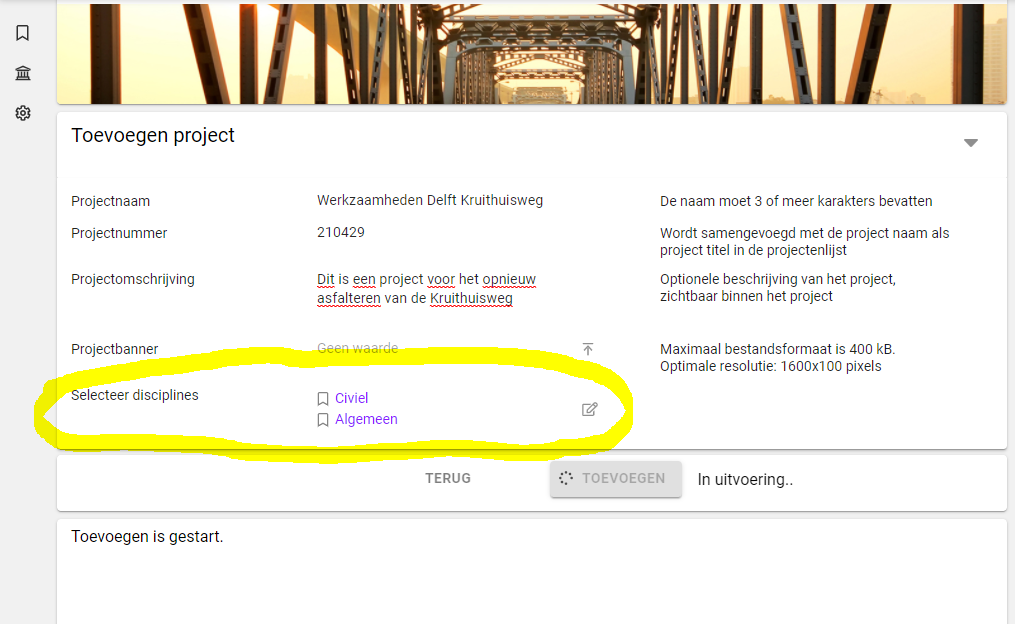Open the bookmark icon in left sidebar
The width and height of the screenshot is (1015, 624).
pos(22,33)
